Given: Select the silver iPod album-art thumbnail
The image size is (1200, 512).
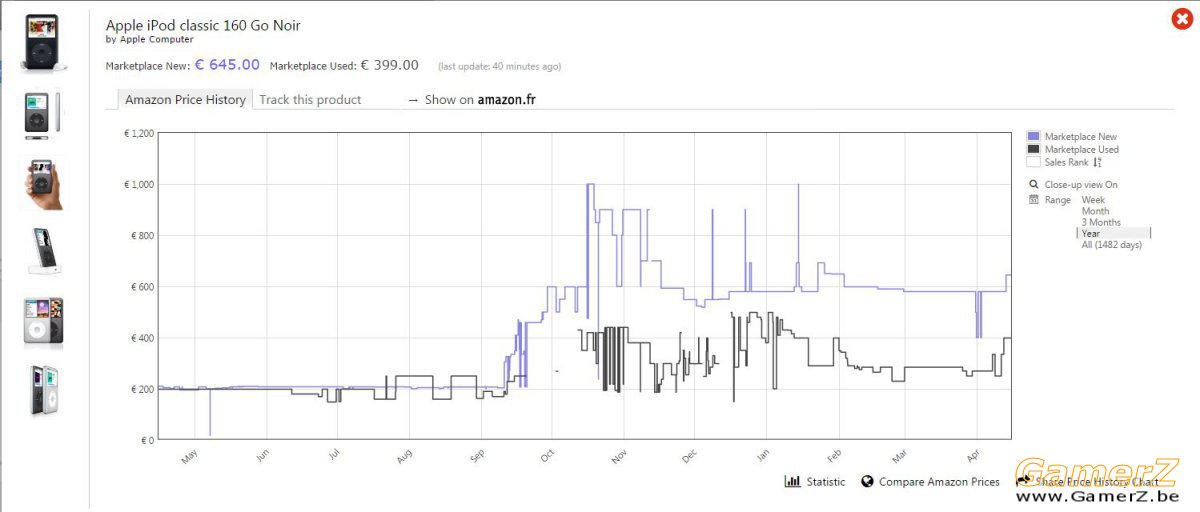Looking at the screenshot, I should (42, 321).
